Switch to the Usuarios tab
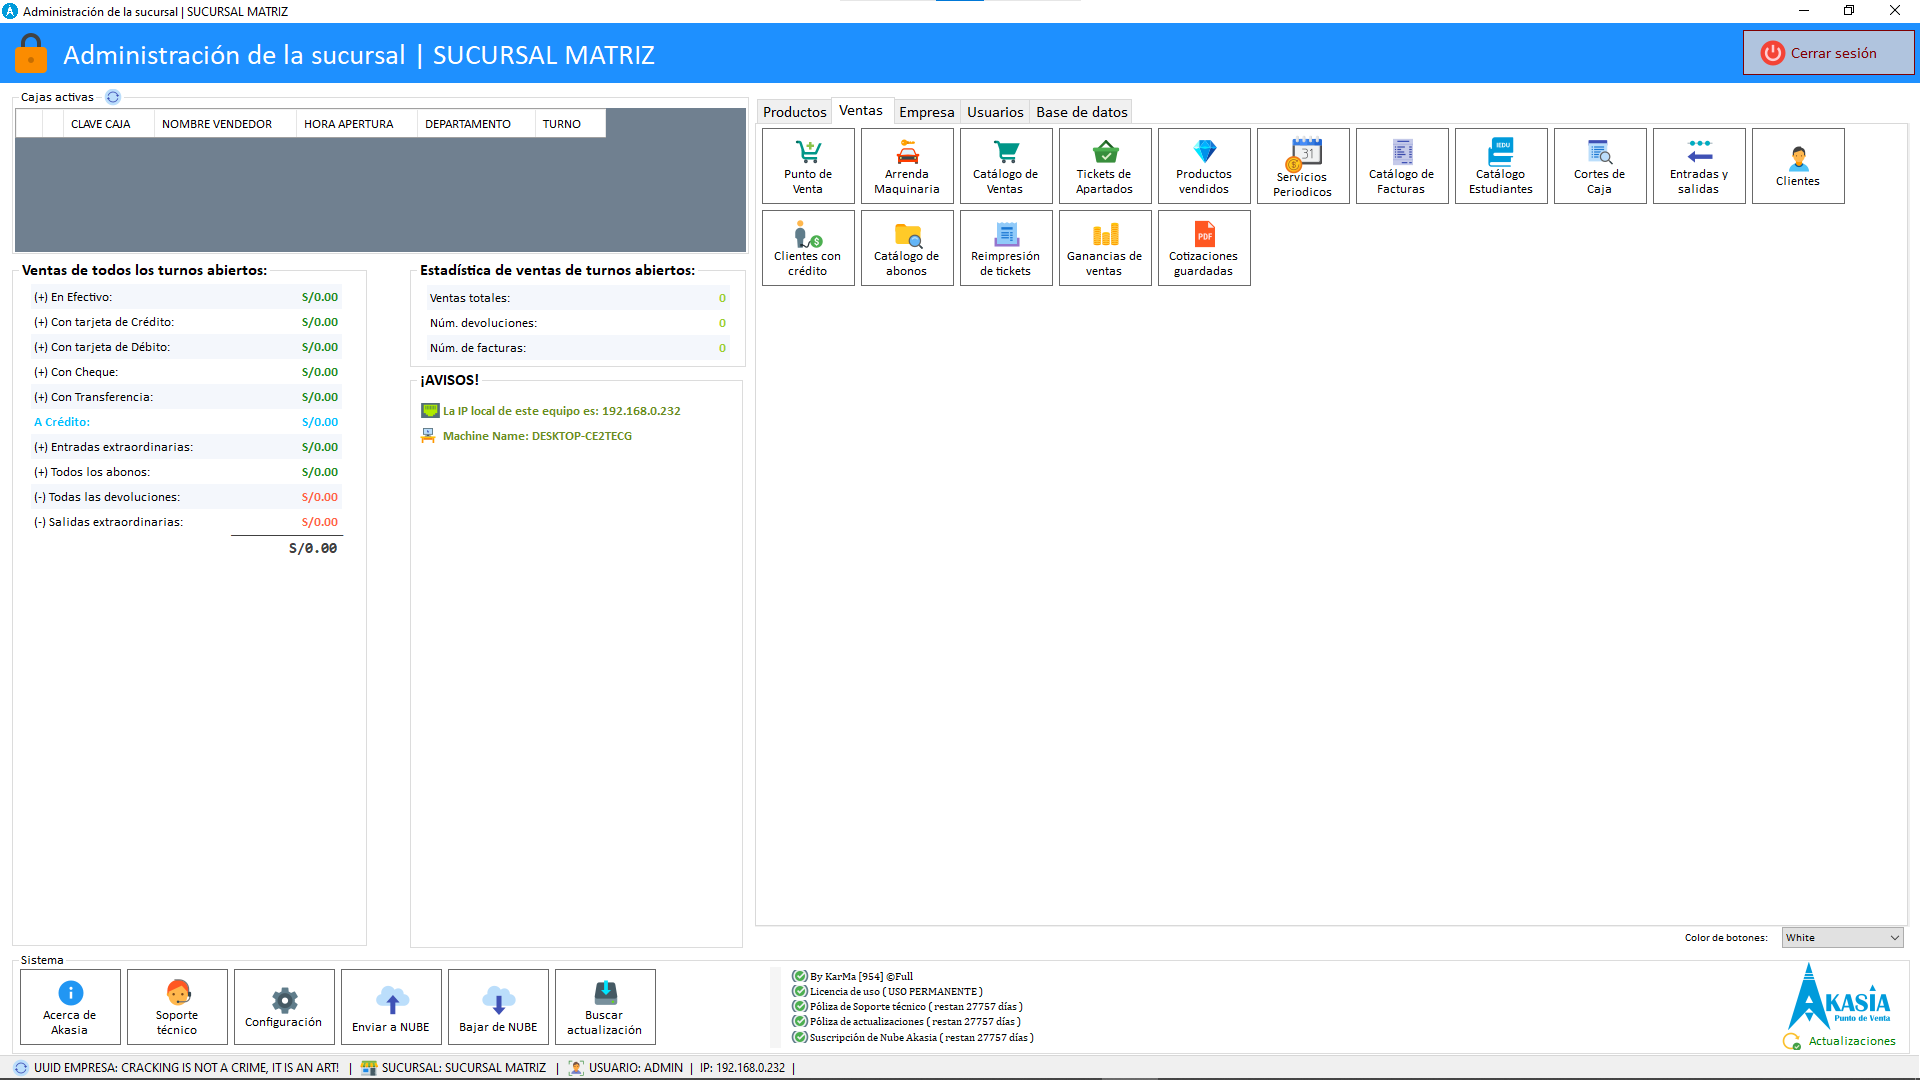 (x=995, y=112)
